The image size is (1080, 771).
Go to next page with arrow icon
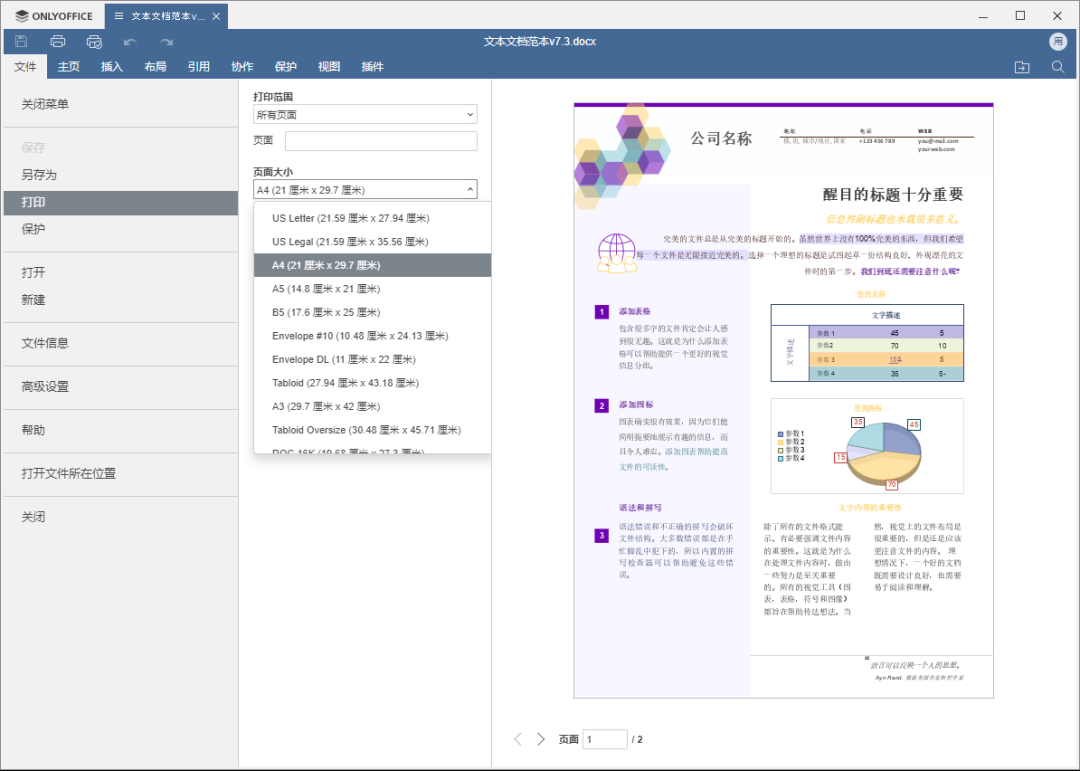coord(541,739)
